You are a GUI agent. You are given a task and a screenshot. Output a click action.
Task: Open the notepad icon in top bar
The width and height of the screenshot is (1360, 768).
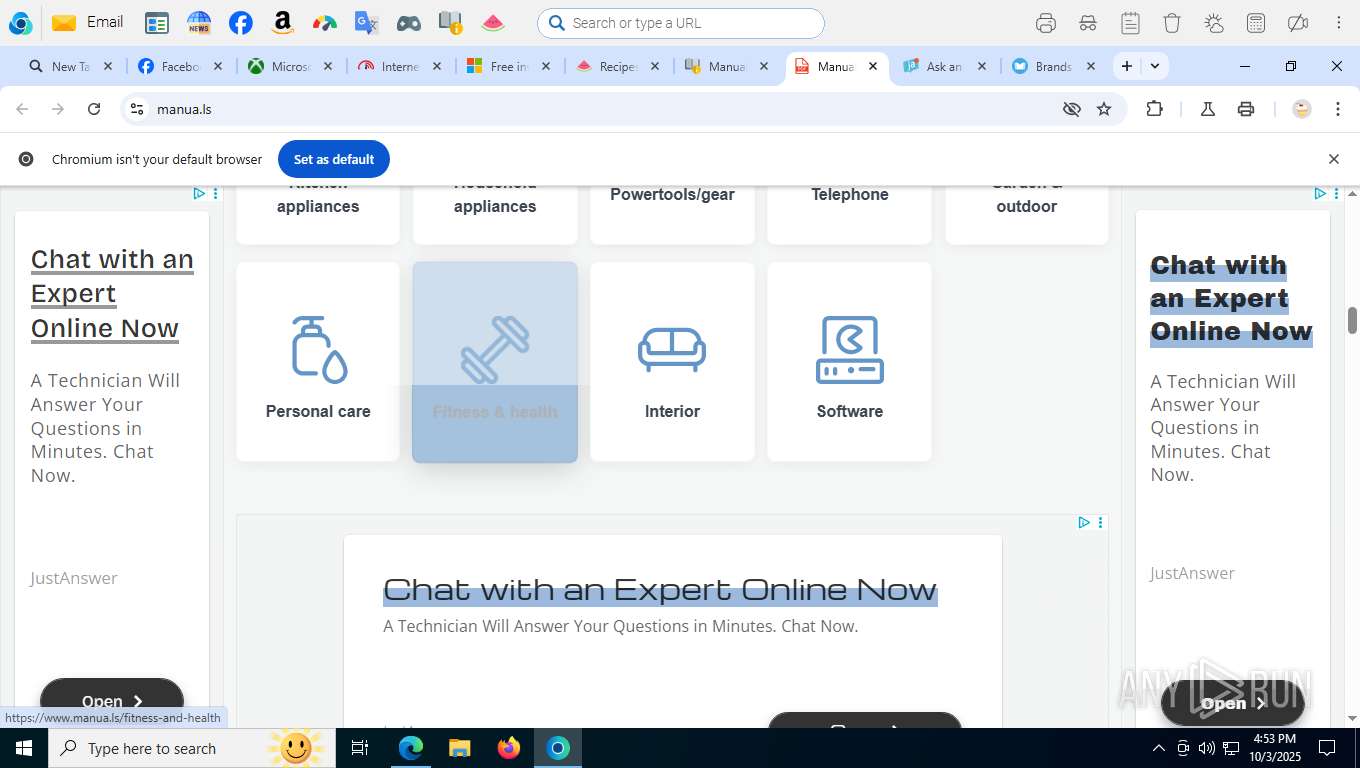pyautogui.click(x=1130, y=23)
